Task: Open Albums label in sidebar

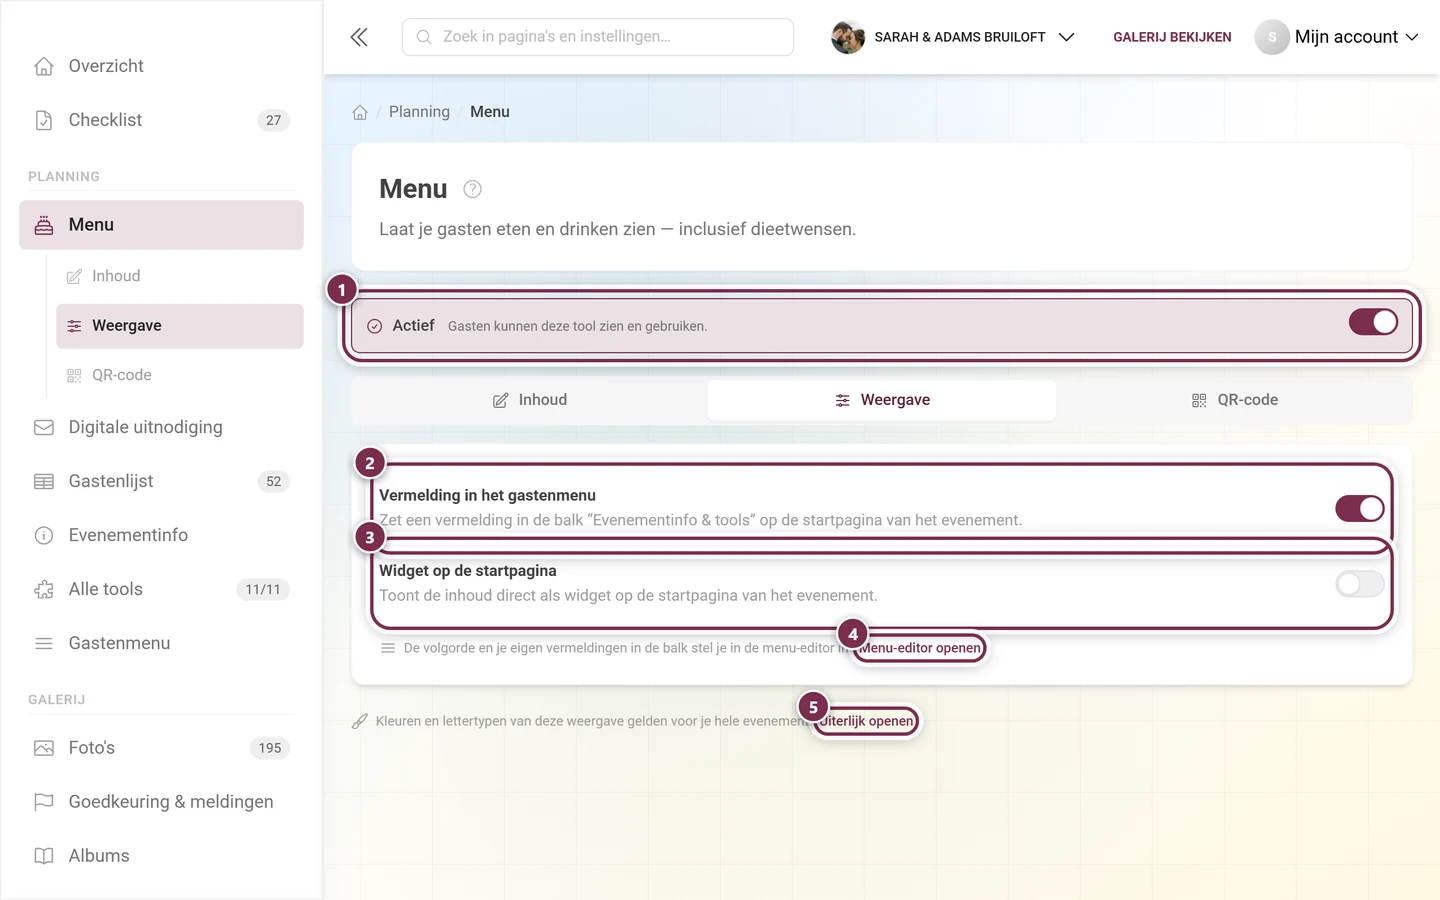Action: [99, 856]
